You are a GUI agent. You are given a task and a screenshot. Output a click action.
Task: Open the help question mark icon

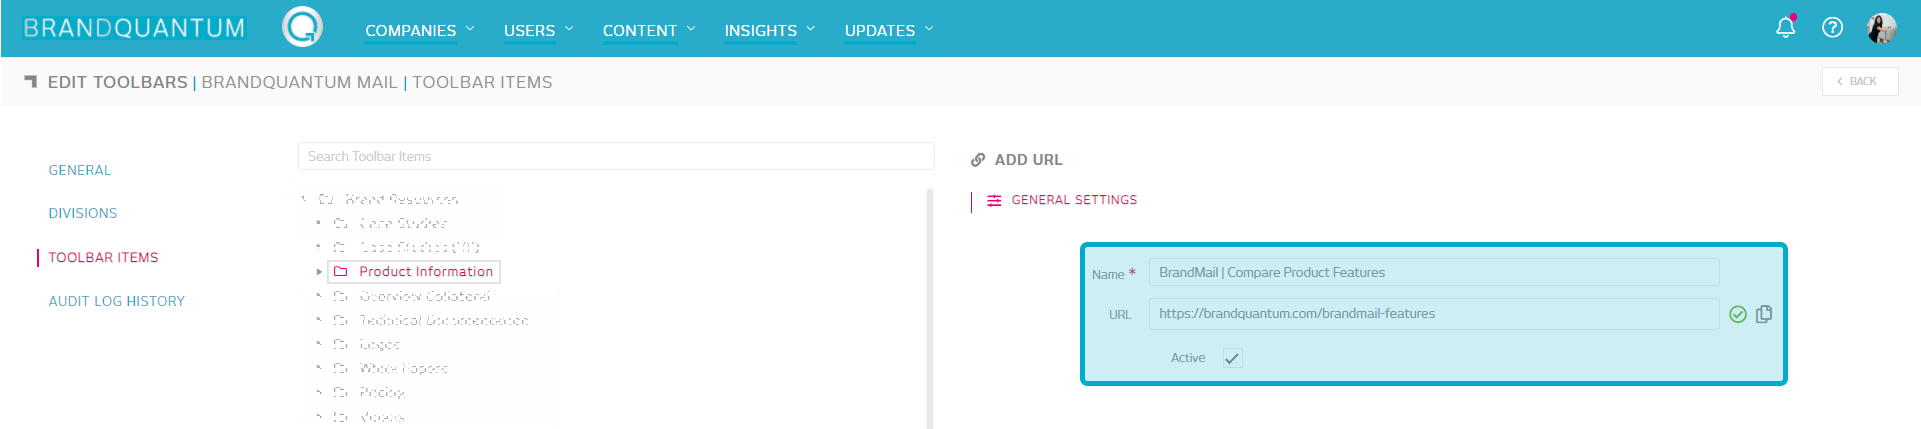1832,28
